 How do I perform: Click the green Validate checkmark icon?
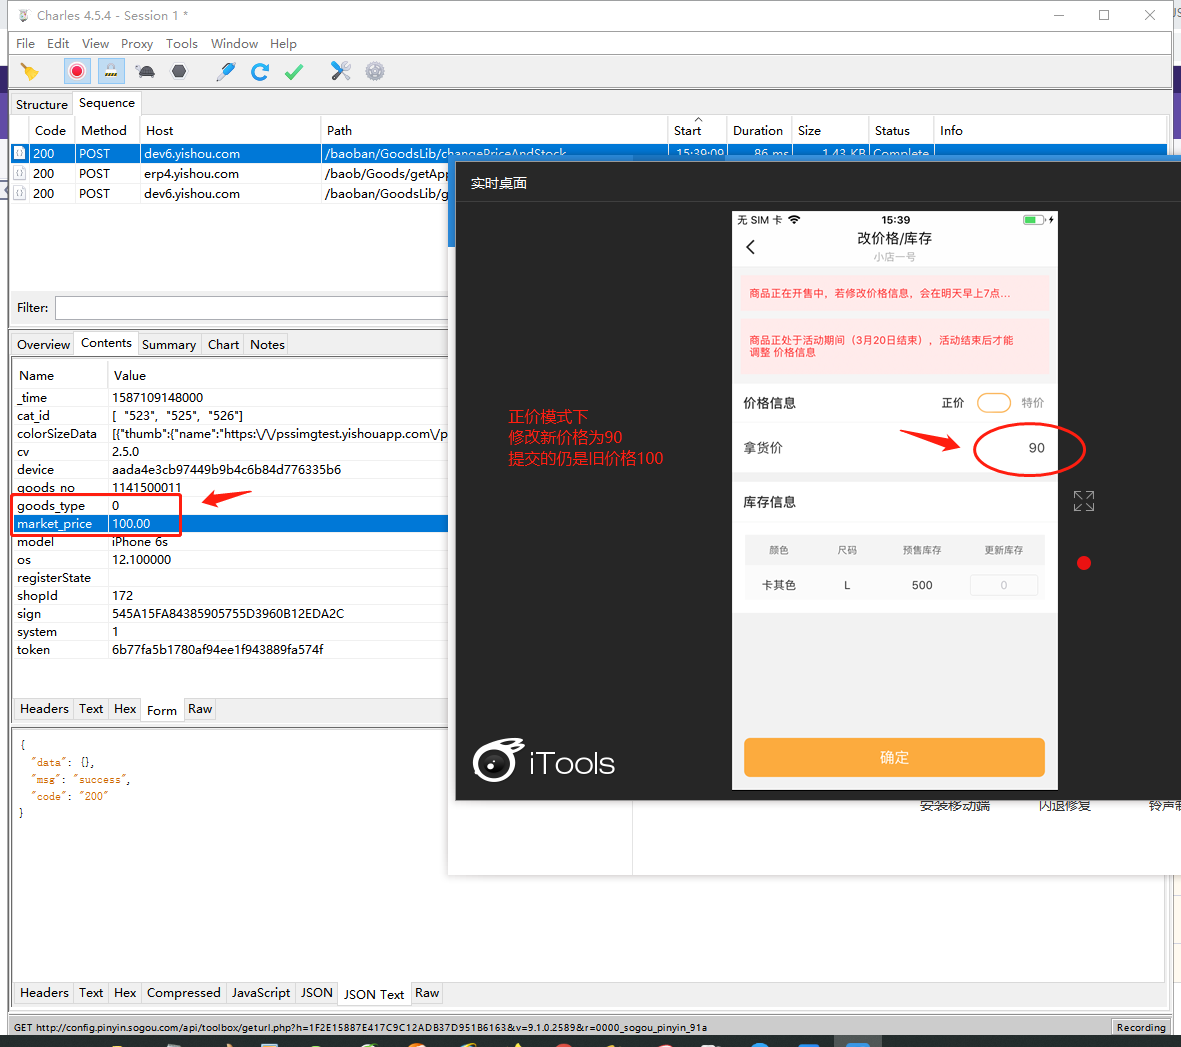(x=294, y=72)
